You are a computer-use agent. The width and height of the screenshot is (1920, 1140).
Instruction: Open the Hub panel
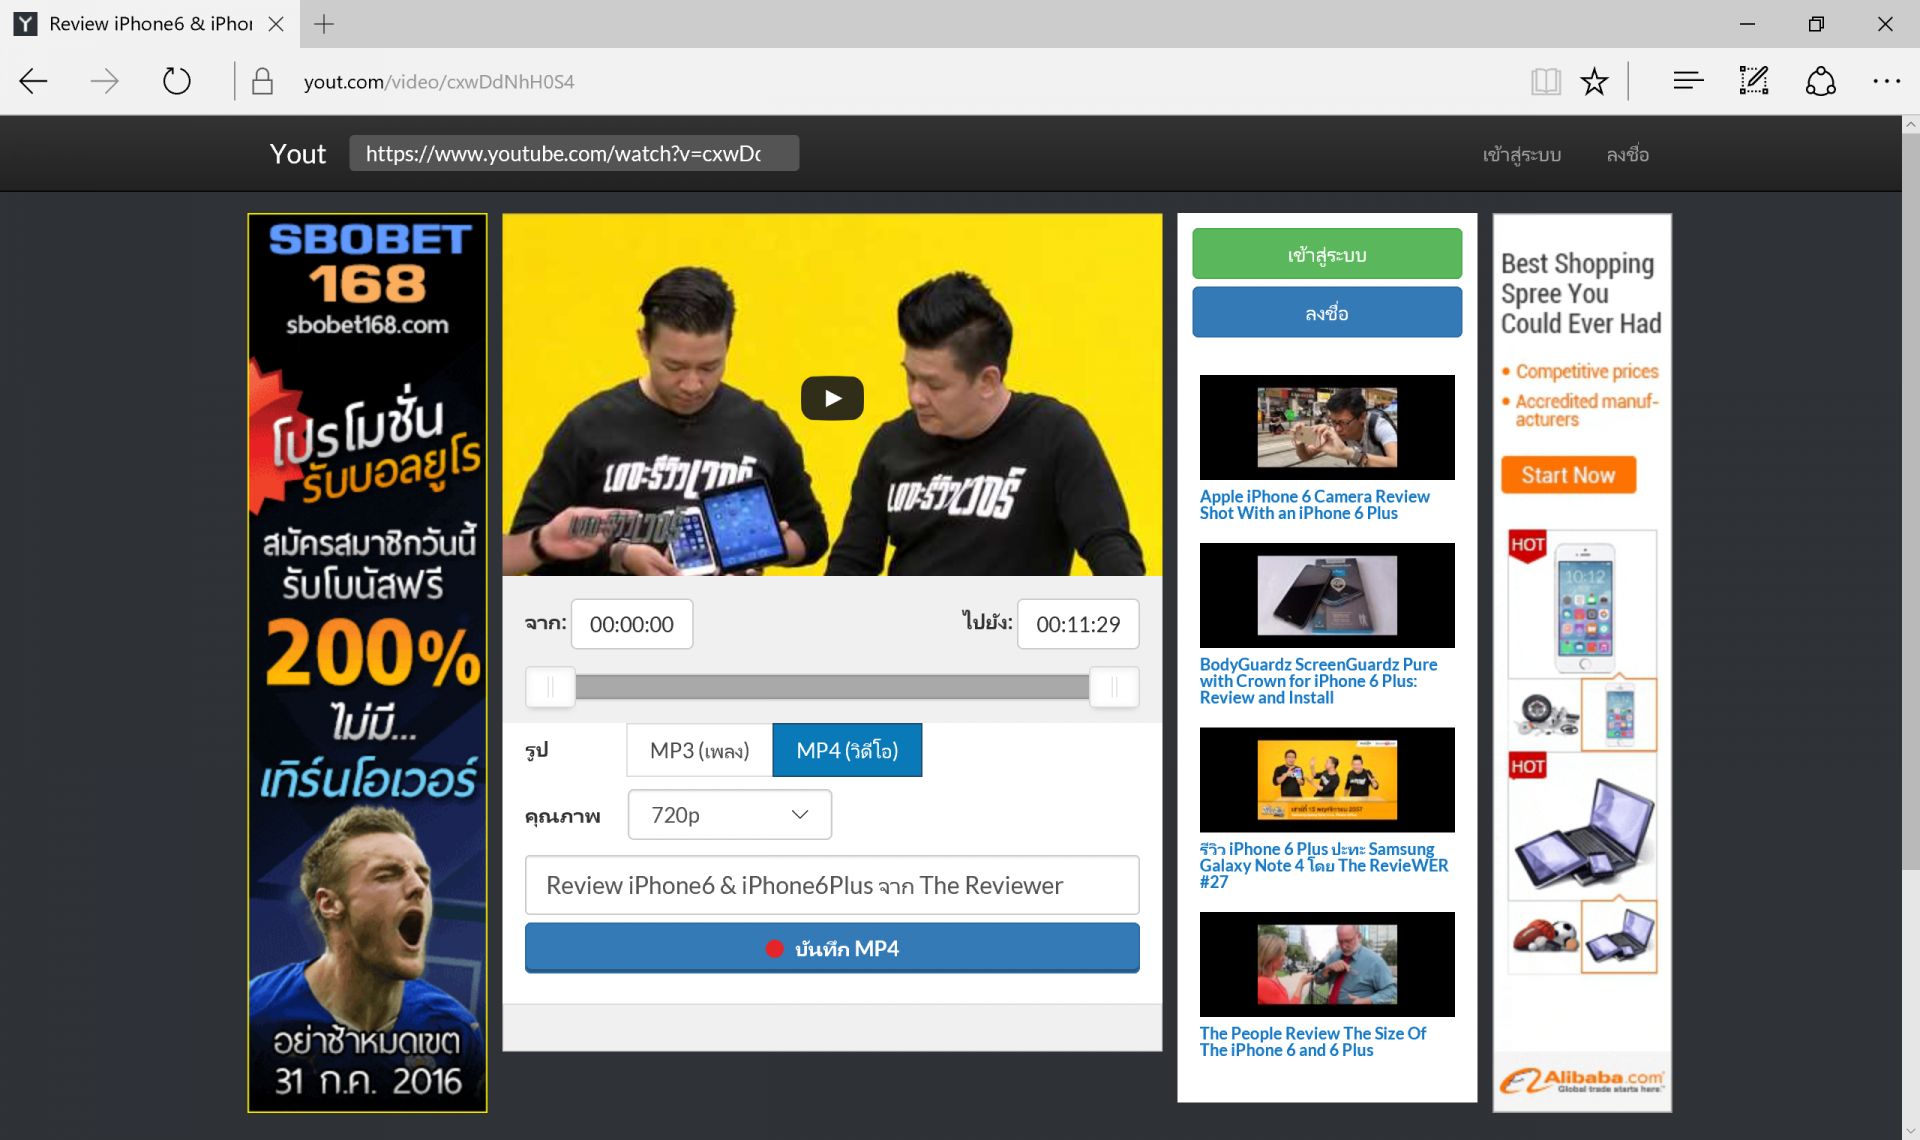point(1688,81)
